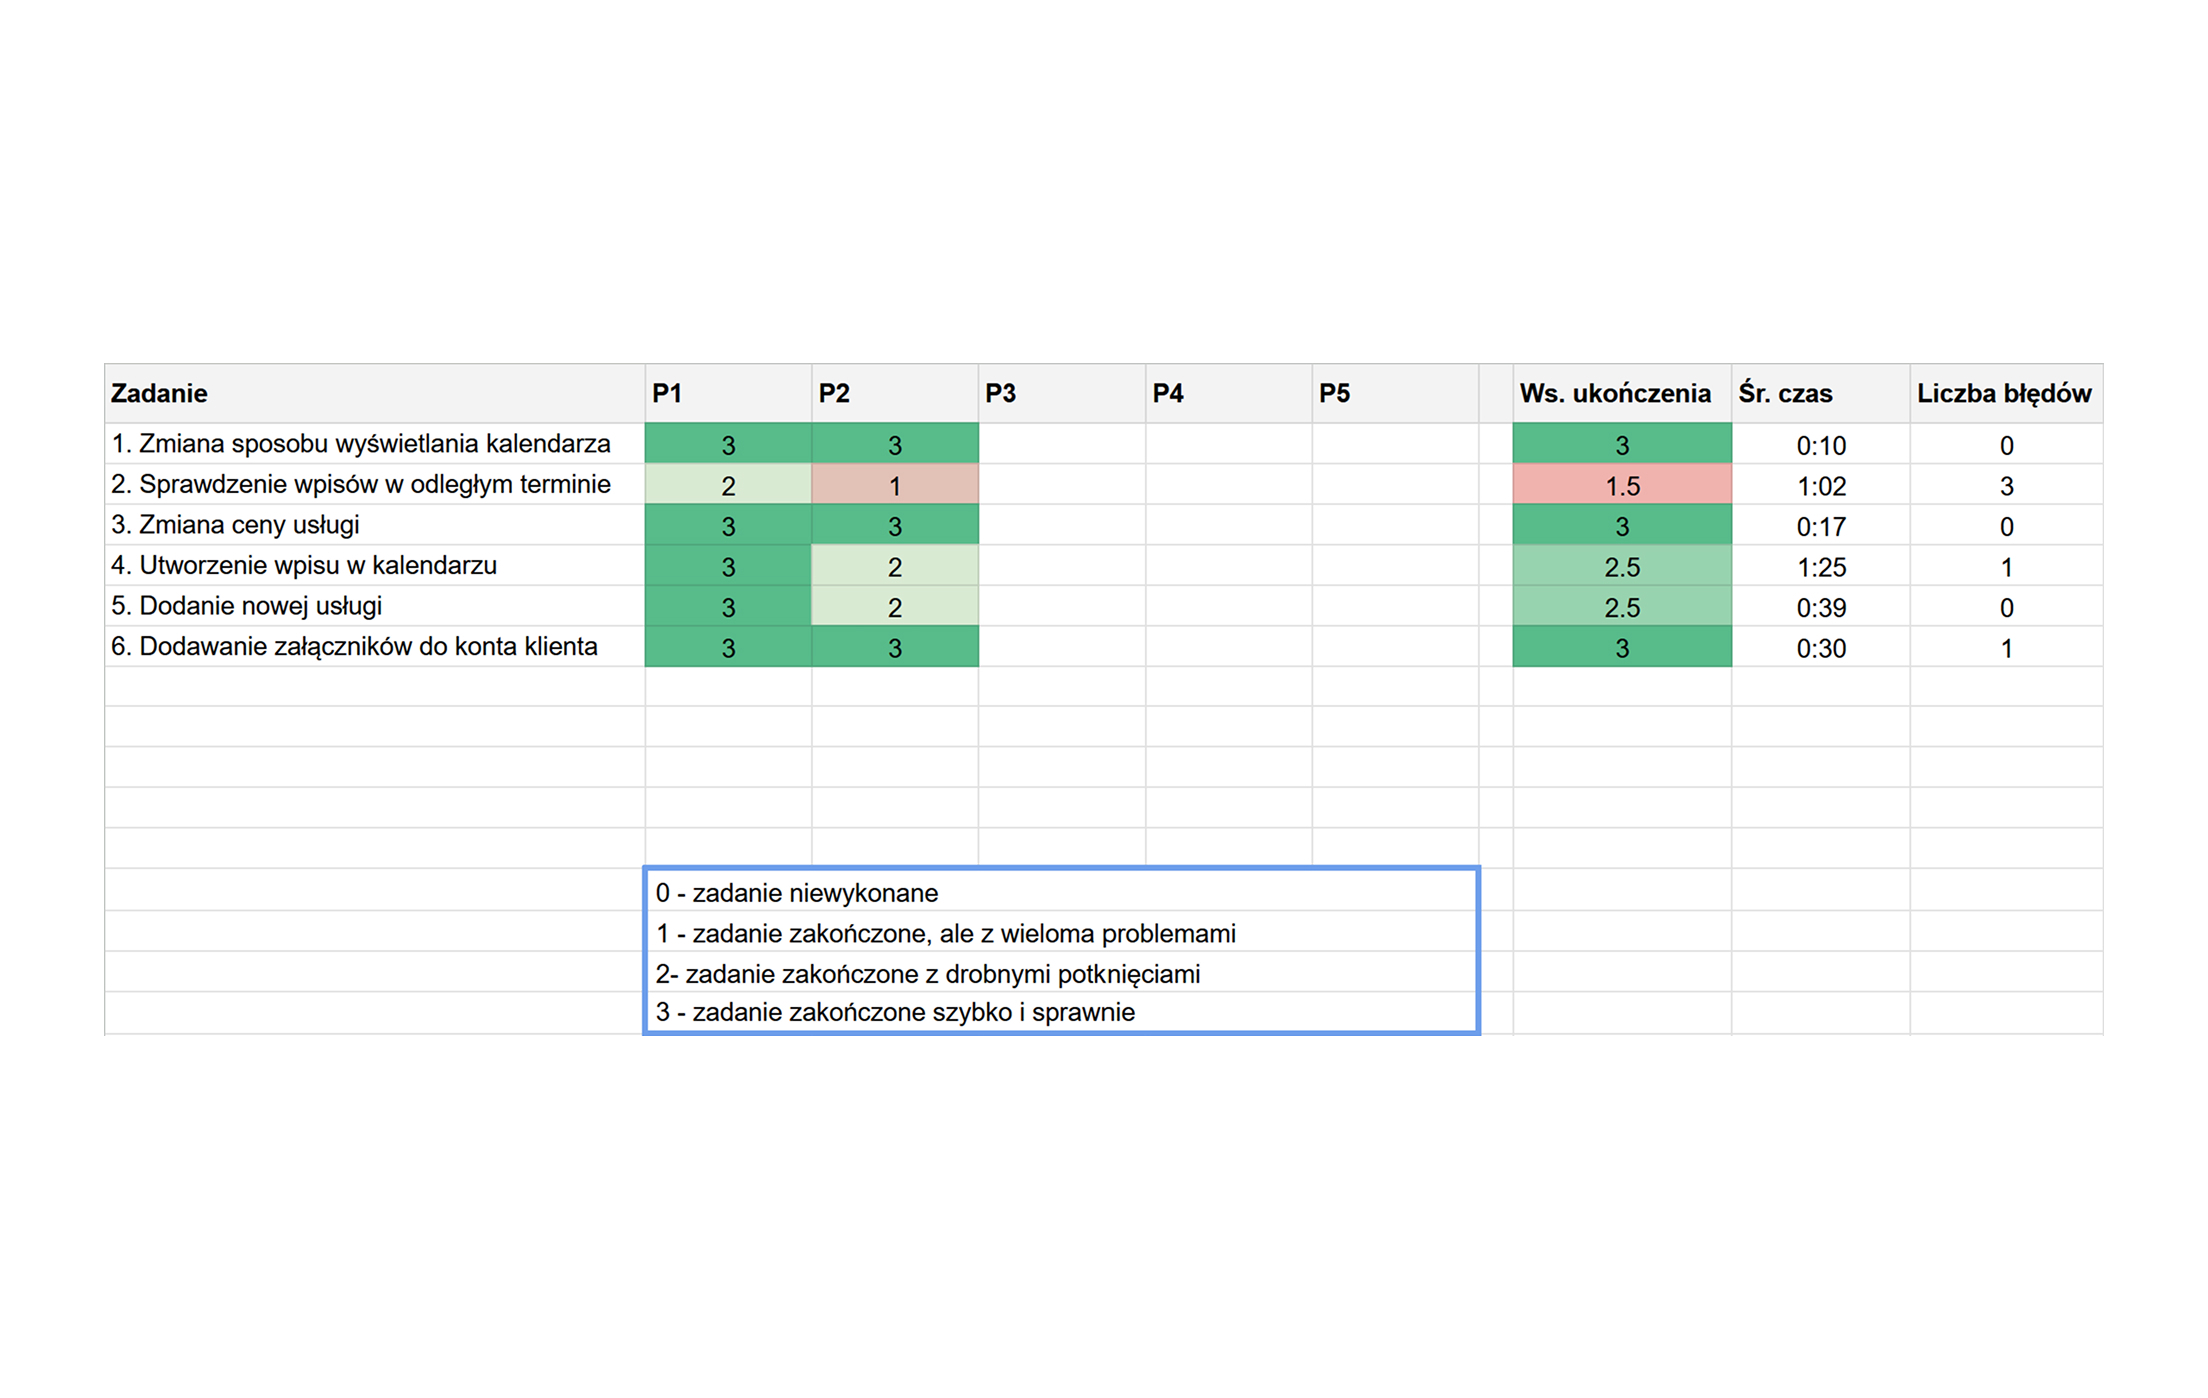Select the P3 column header
2208x1398 pixels.
click(x=1061, y=393)
